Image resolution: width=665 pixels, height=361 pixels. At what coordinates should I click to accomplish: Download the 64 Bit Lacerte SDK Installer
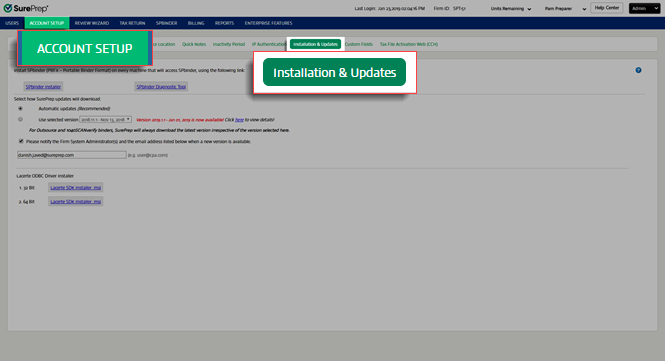(x=75, y=201)
